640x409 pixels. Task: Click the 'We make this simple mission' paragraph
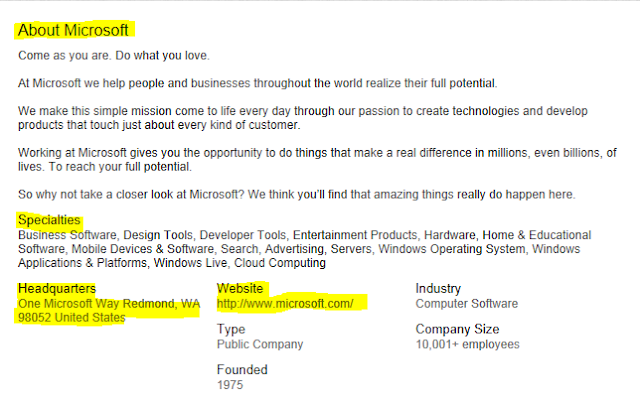[302, 118]
